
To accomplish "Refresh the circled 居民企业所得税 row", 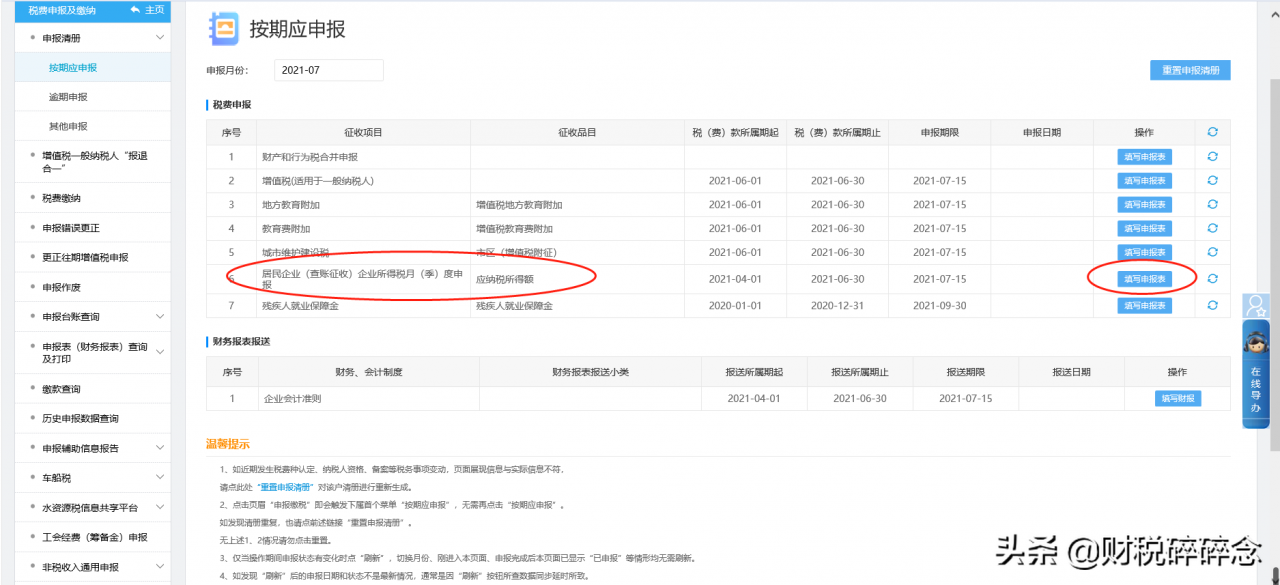I will click(1212, 279).
